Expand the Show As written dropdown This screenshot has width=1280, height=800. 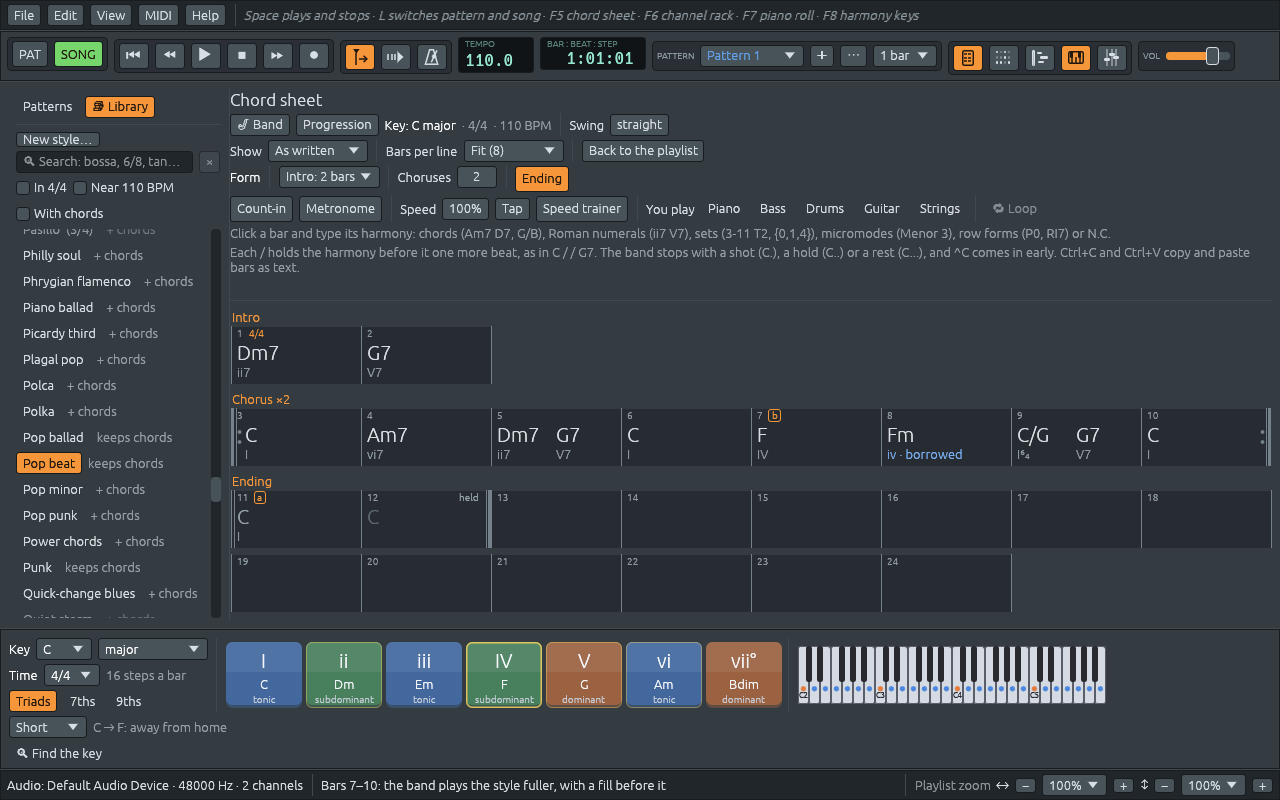(x=318, y=151)
